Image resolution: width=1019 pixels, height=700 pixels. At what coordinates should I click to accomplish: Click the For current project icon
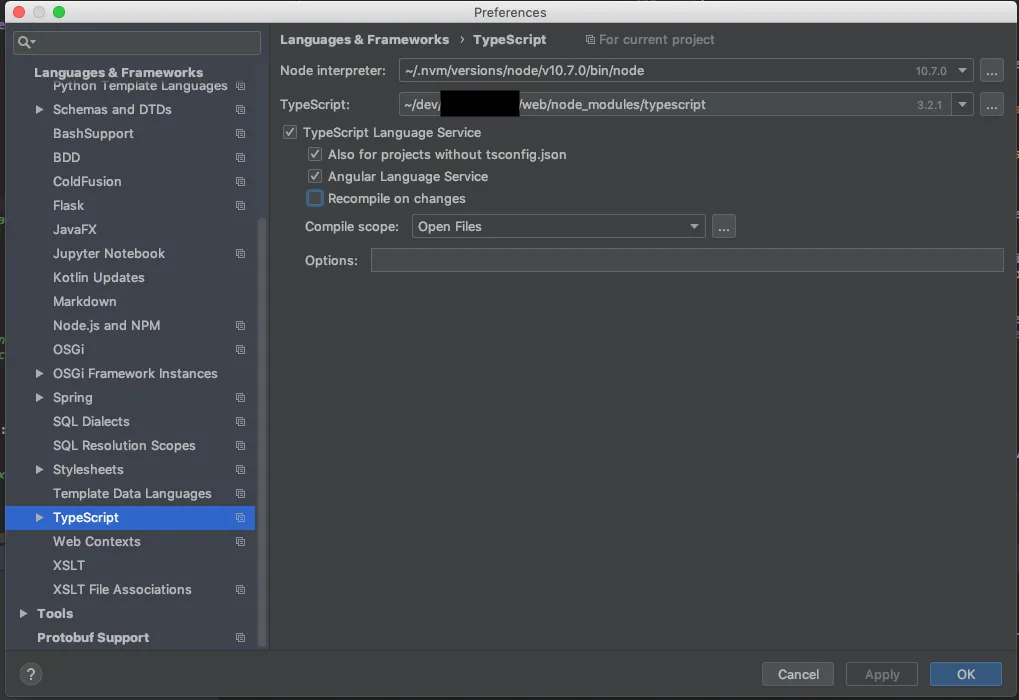coord(590,40)
